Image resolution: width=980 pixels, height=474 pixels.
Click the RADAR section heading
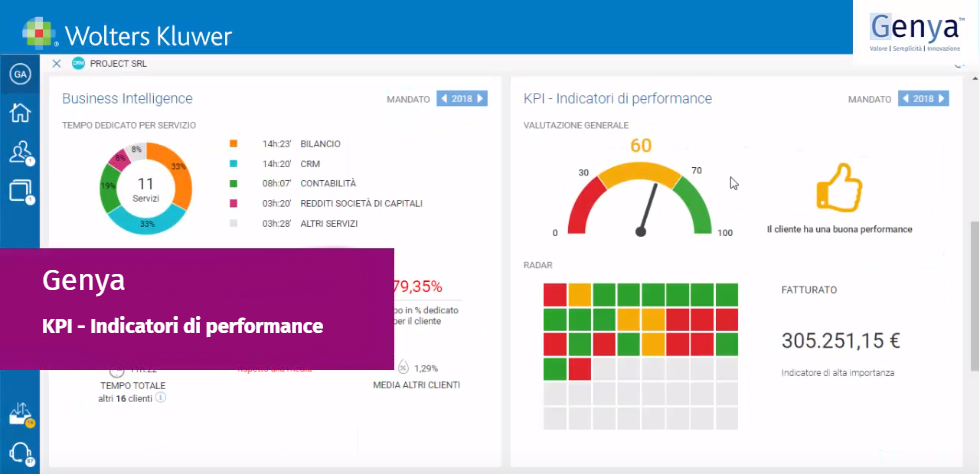click(x=538, y=265)
